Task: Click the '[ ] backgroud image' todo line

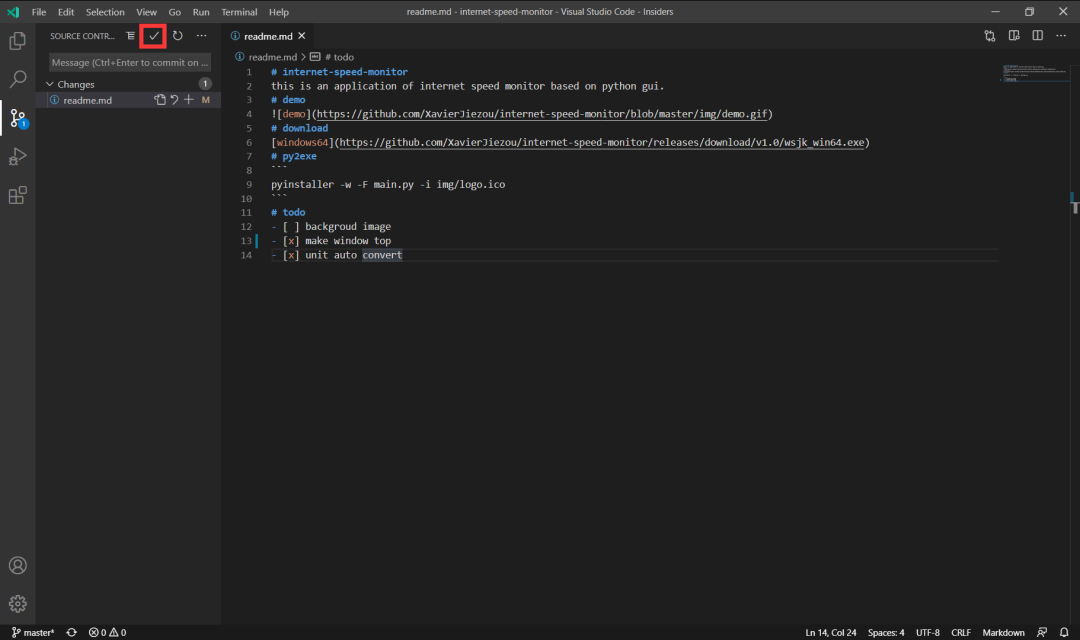Action: click(331, 227)
